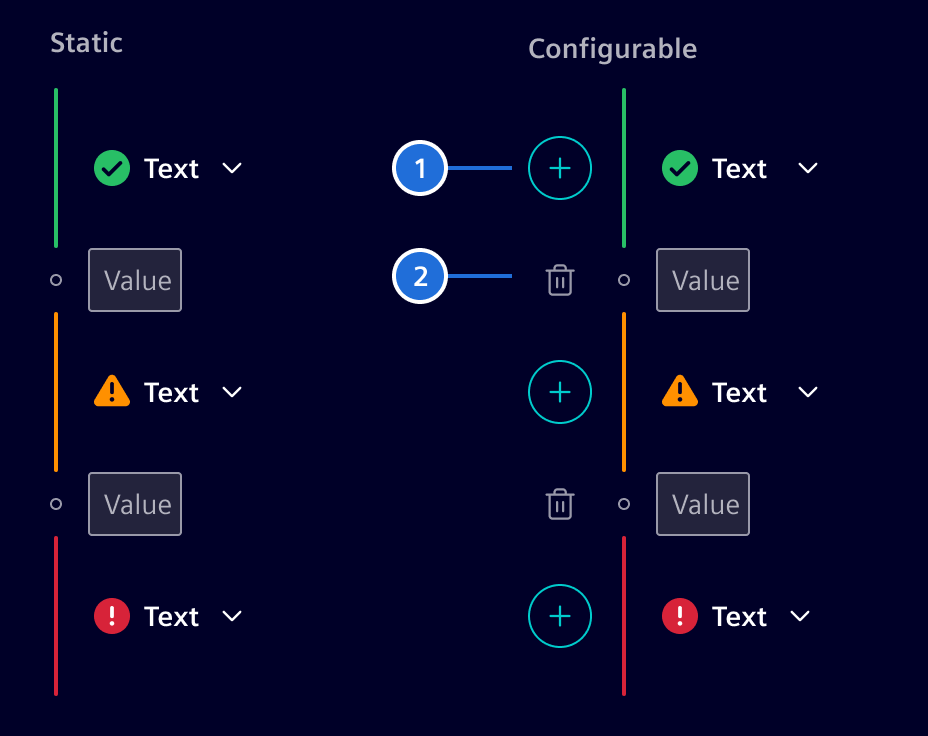Screen dimensions: 928x736
Task: Select the Static column heading
Action: pyautogui.click(x=86, y=43)
